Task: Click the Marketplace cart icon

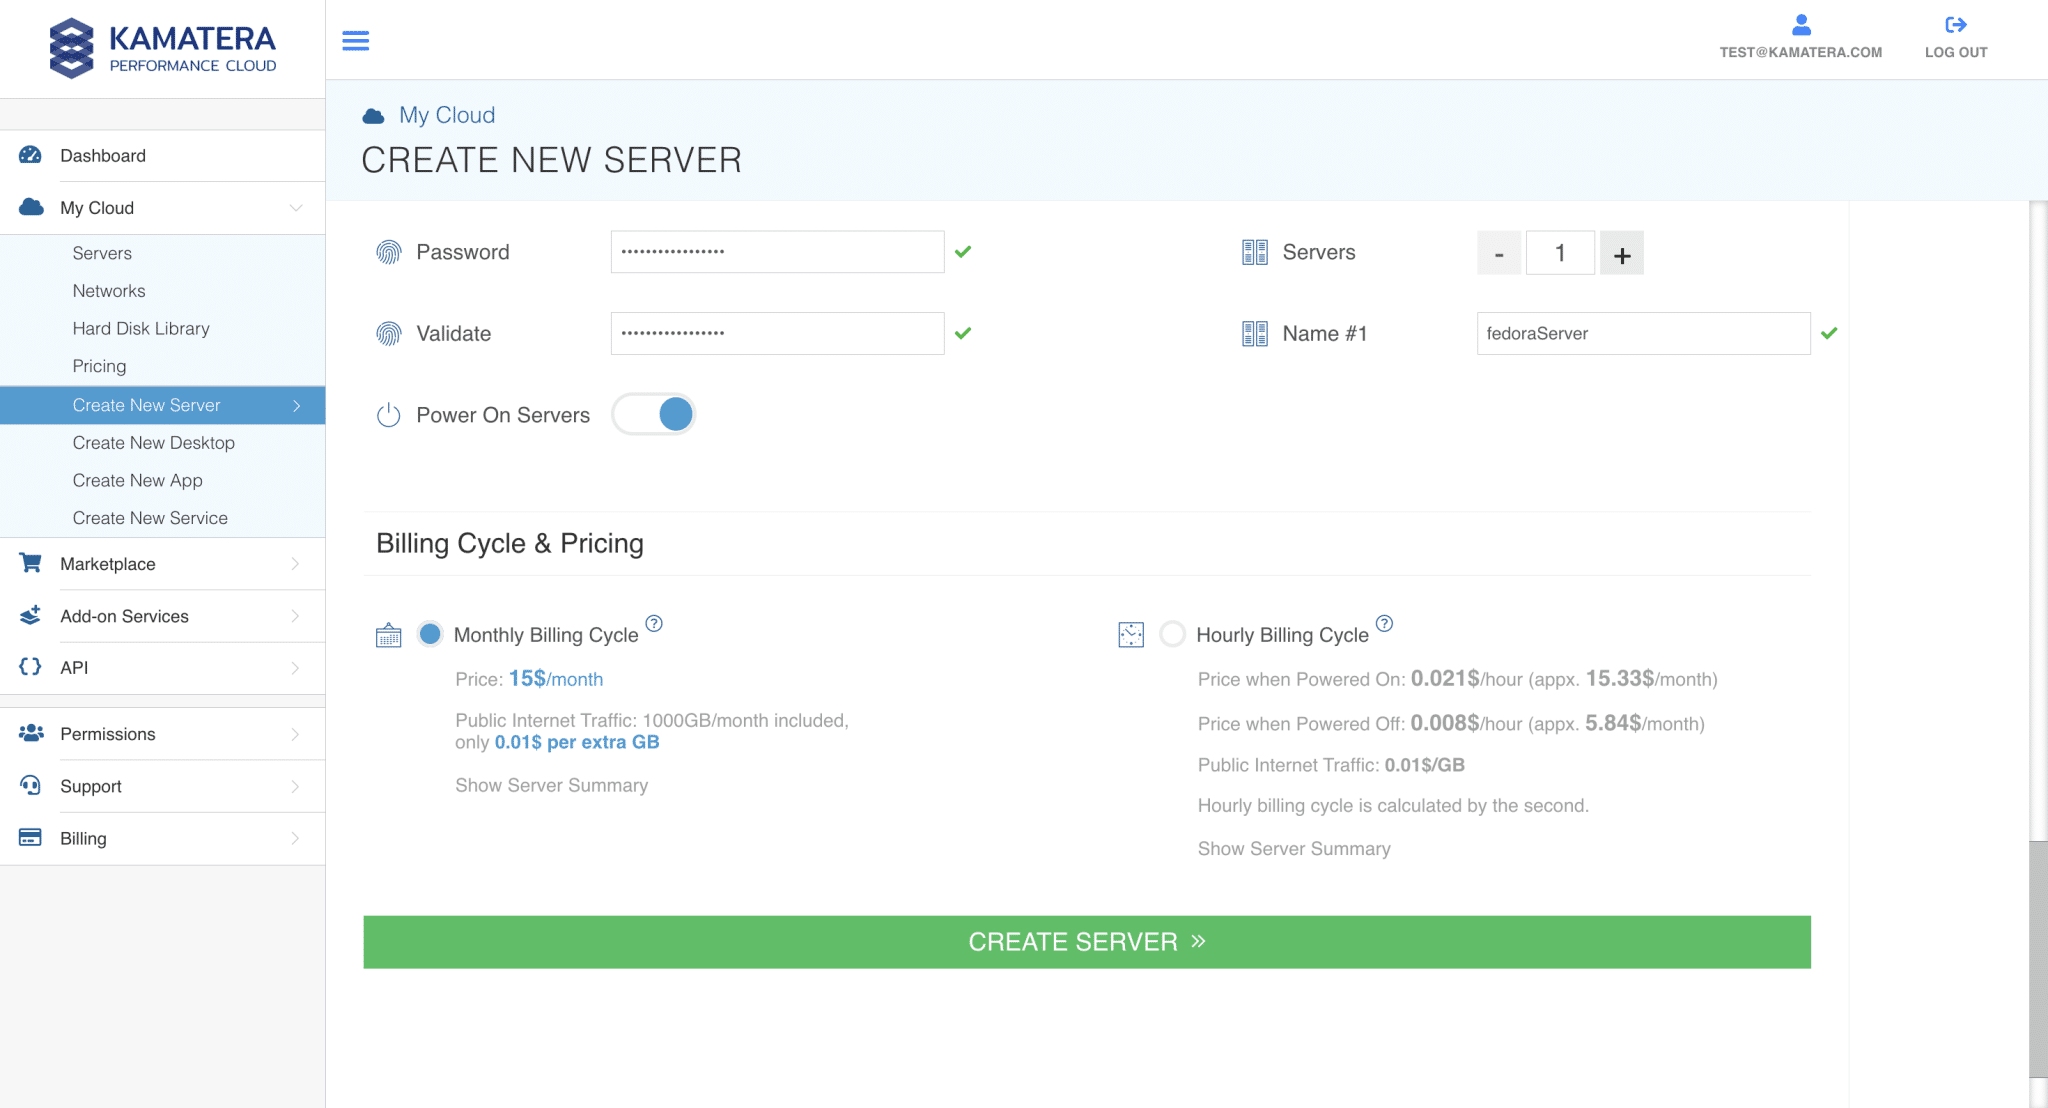Action: (31, 563)
